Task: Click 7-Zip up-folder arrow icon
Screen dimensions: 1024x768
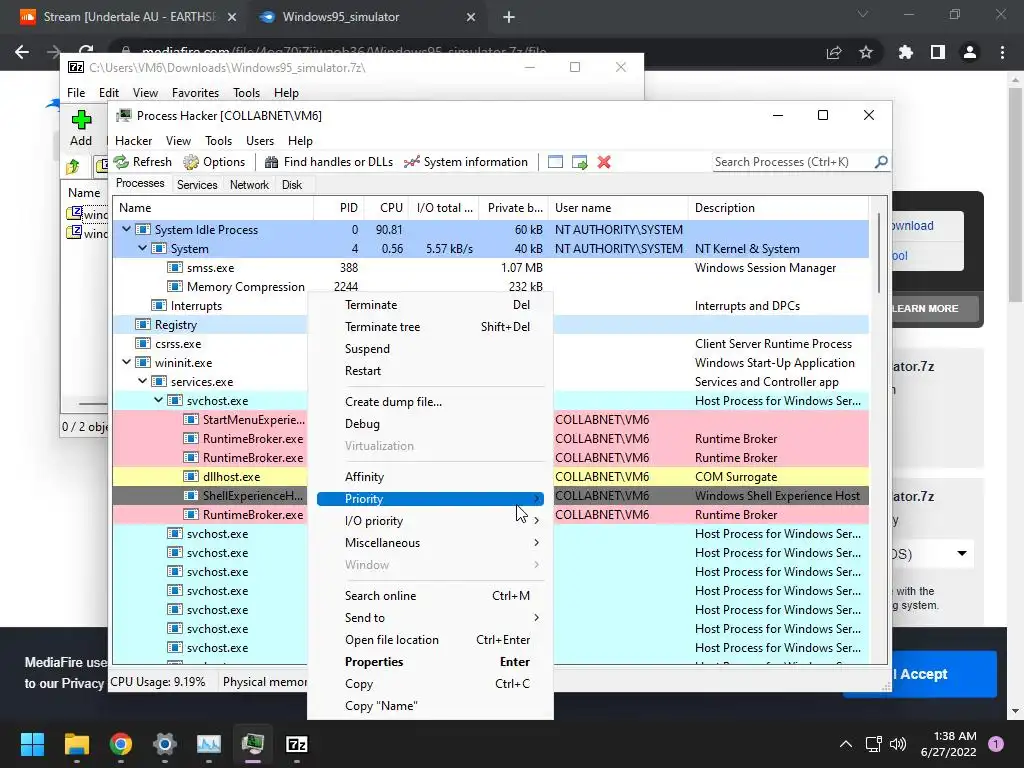Action: pos(72,167)
